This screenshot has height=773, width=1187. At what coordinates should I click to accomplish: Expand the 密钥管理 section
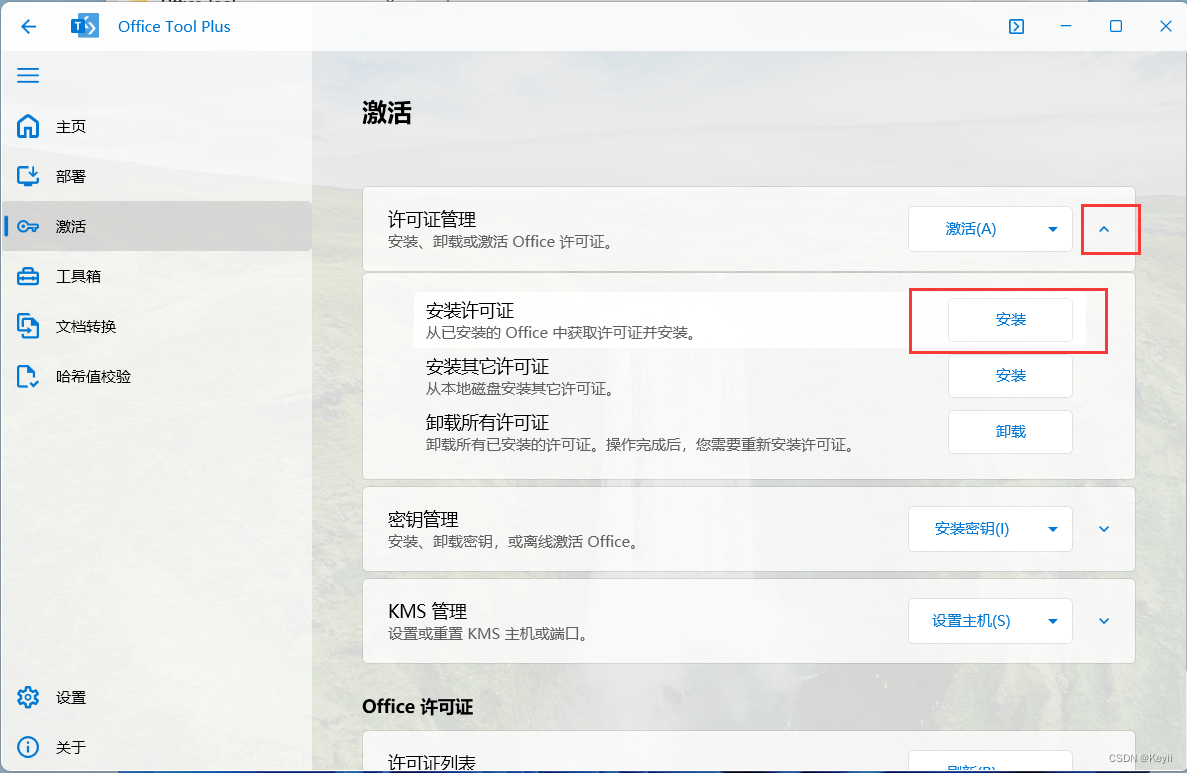point(1103,529)
